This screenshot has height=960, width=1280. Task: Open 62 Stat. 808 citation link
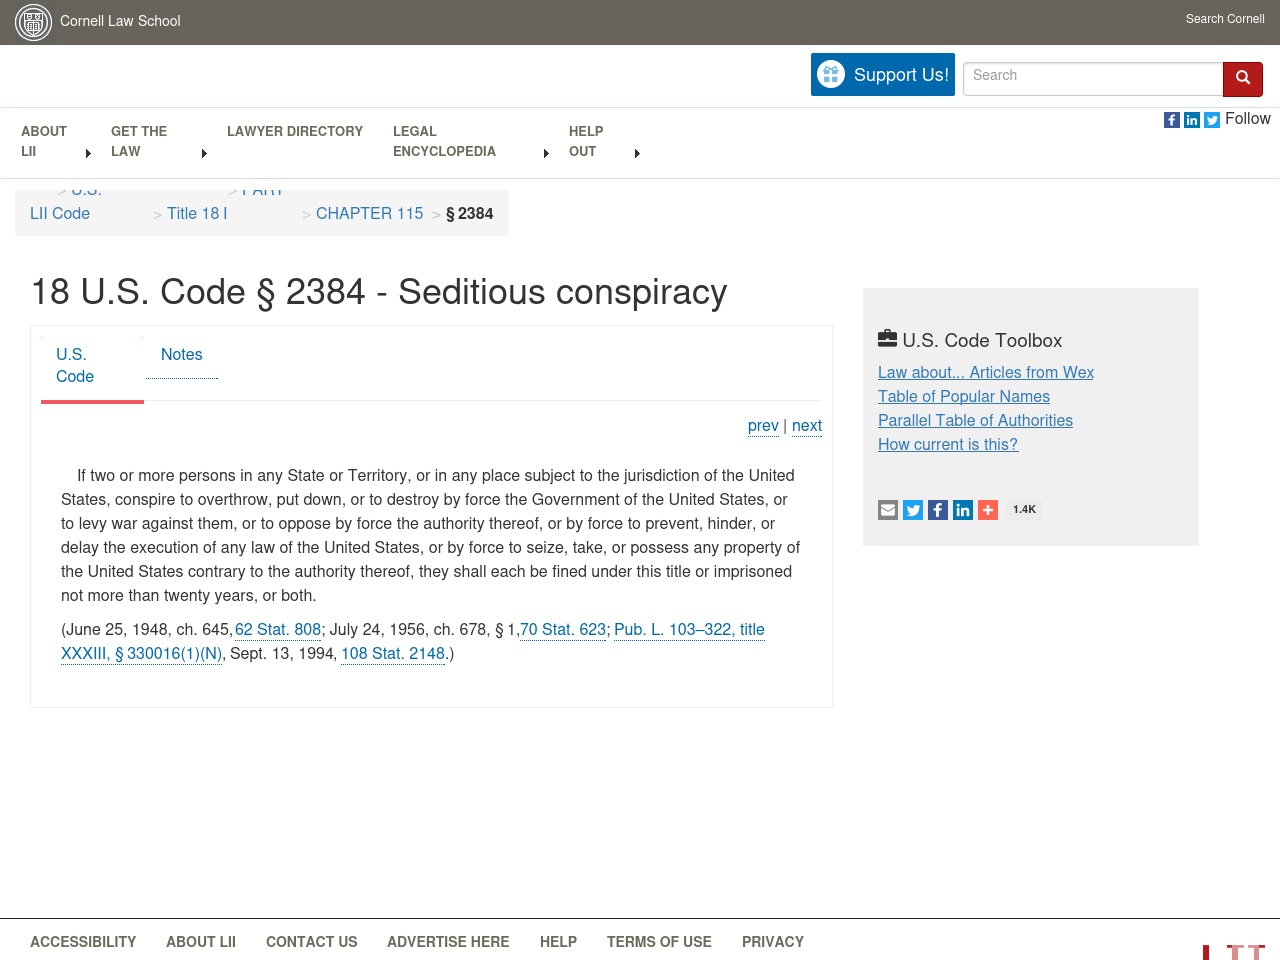[x=278, y=630]
